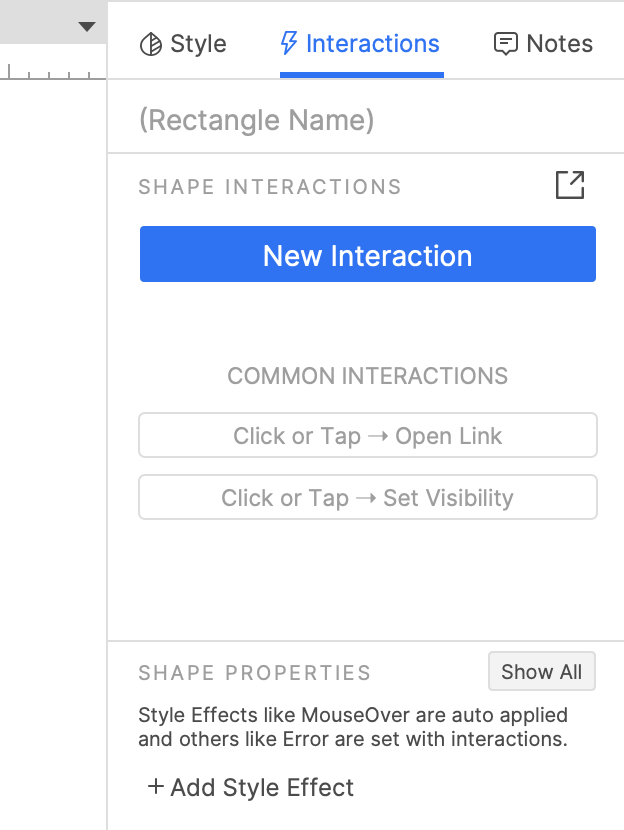Open the Notes tab label
Viewport: 624px width, 830px height.
[x=559, y=44]
